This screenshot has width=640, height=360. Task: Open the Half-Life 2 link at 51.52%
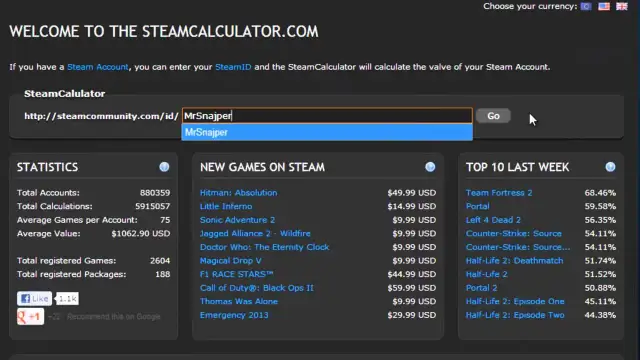(x=487, y=274)
